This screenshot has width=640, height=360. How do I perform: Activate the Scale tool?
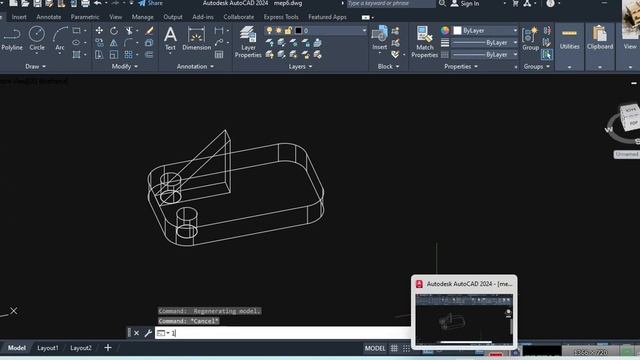(x=114, y=54)
